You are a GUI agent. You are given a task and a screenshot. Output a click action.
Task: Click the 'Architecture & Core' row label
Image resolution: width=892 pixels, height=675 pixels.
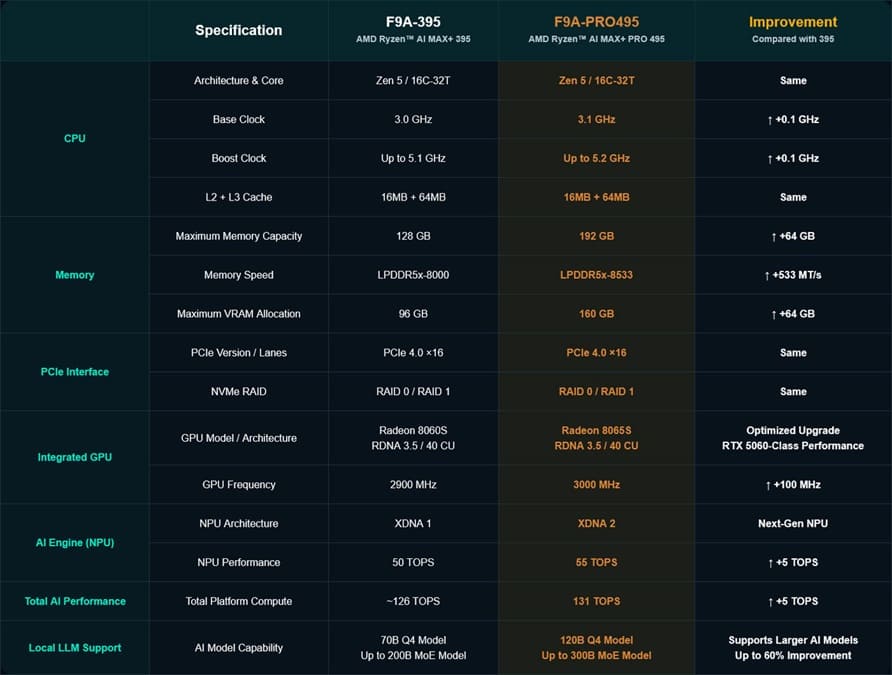point(238,81)
